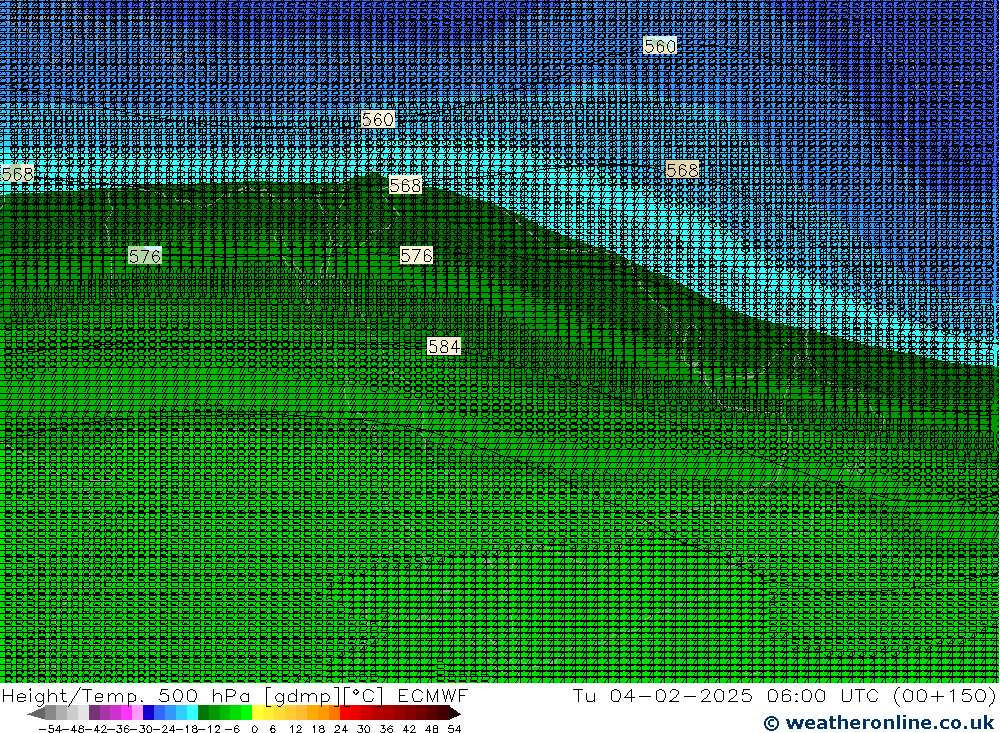Click the green-tinted 576 contour label
This screenshot has width=1000, height=733.
tap(145, 256)
